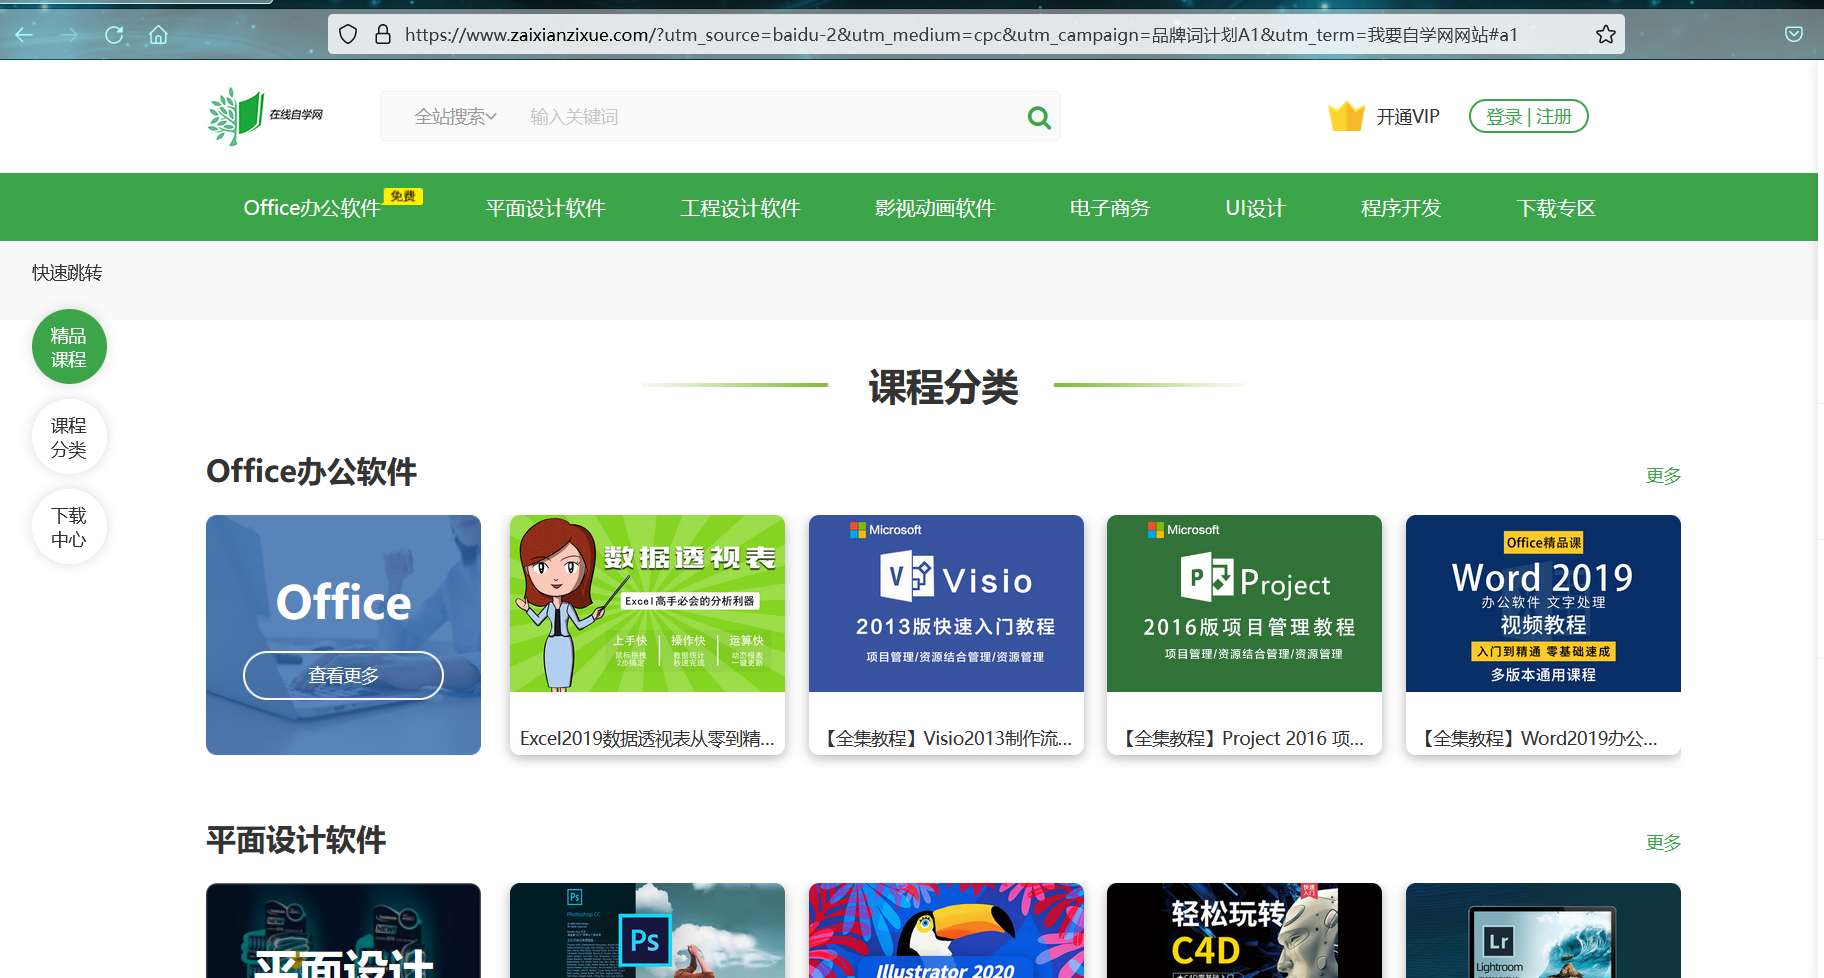Click the 平面设计软件 section heading

click(x=296, y=840)
